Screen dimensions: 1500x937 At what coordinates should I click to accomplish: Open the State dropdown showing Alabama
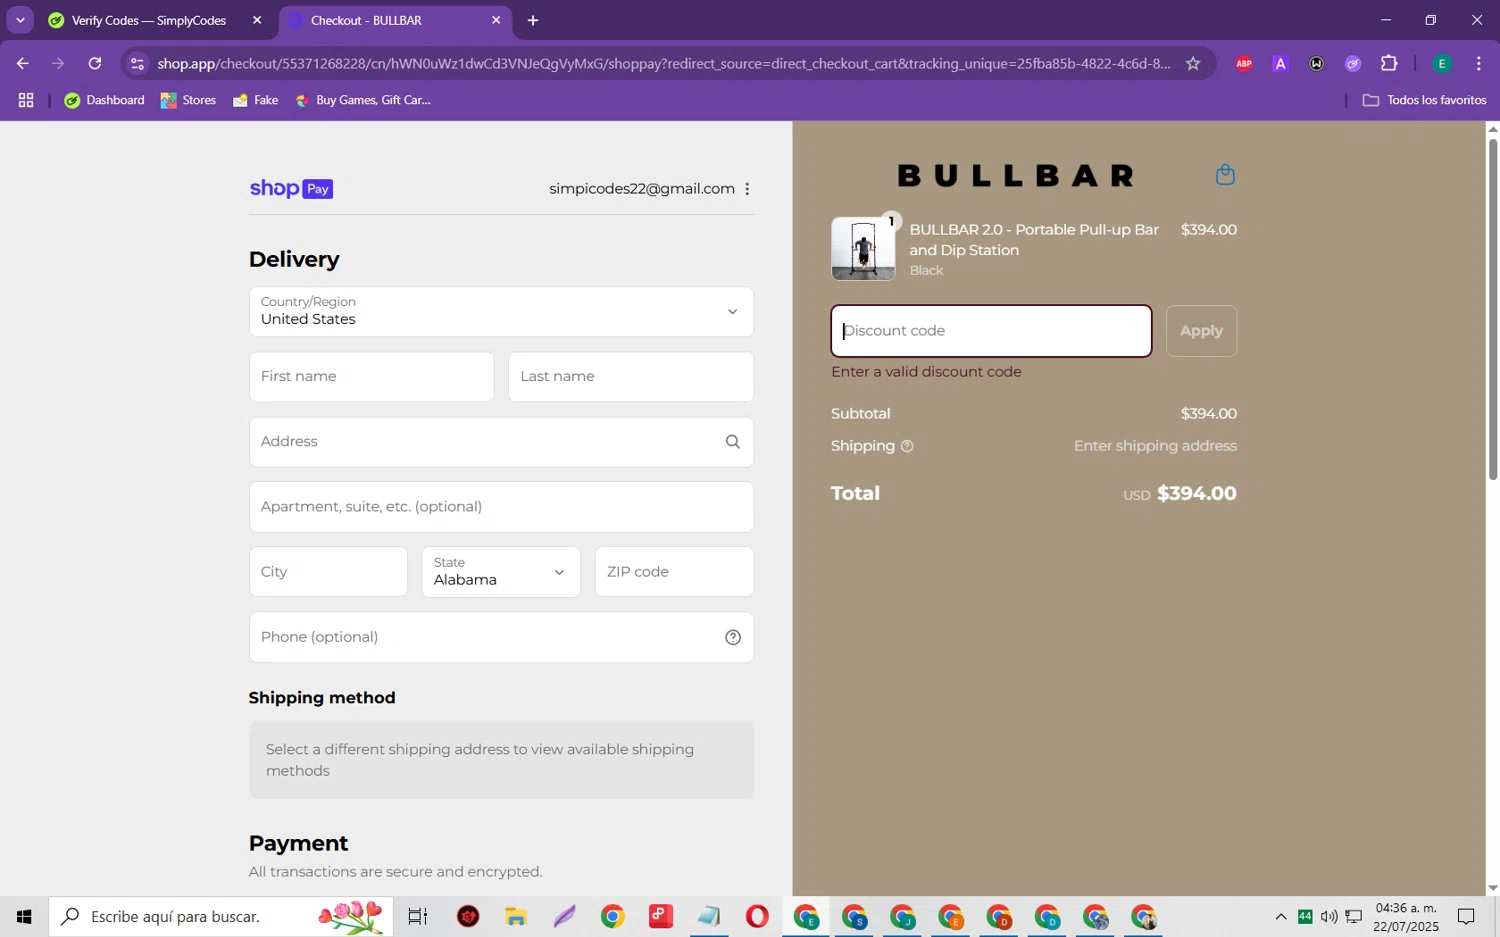coord(501,572)
